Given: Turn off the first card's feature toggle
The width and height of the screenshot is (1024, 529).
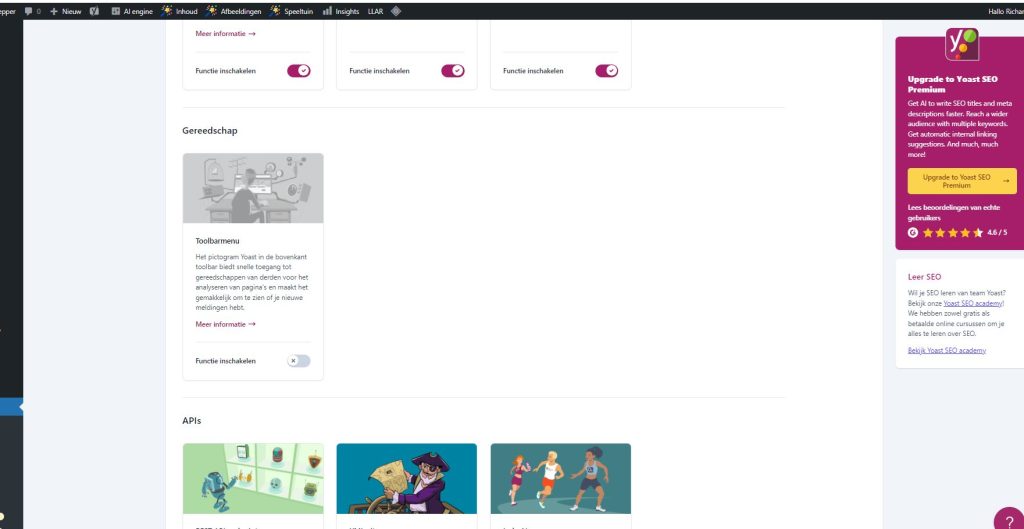Looking at the screenshot, I should [298, 71].
